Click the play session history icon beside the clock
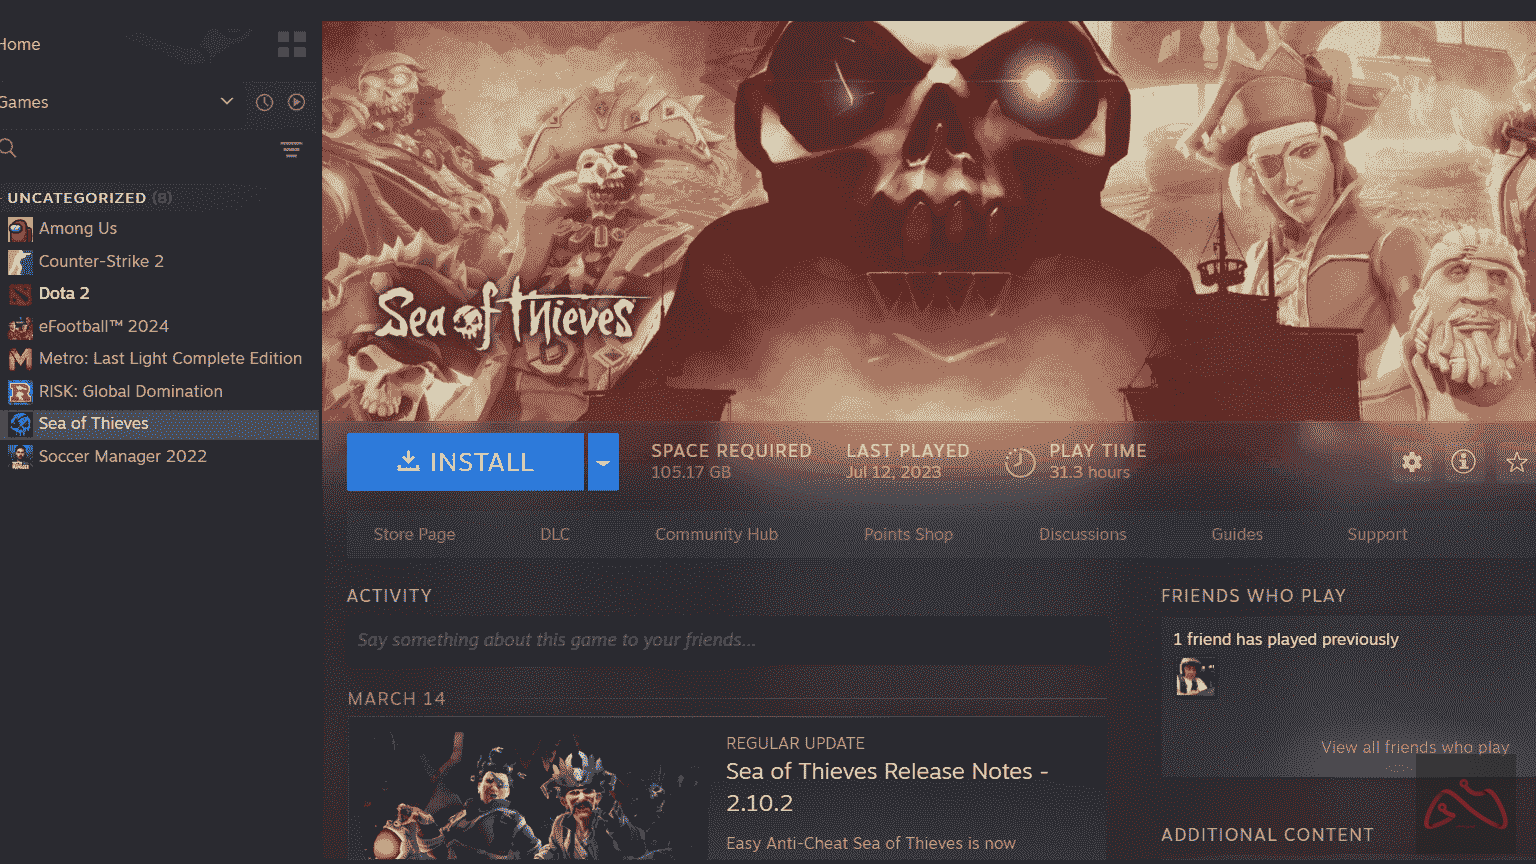 [x=296, y=101]
